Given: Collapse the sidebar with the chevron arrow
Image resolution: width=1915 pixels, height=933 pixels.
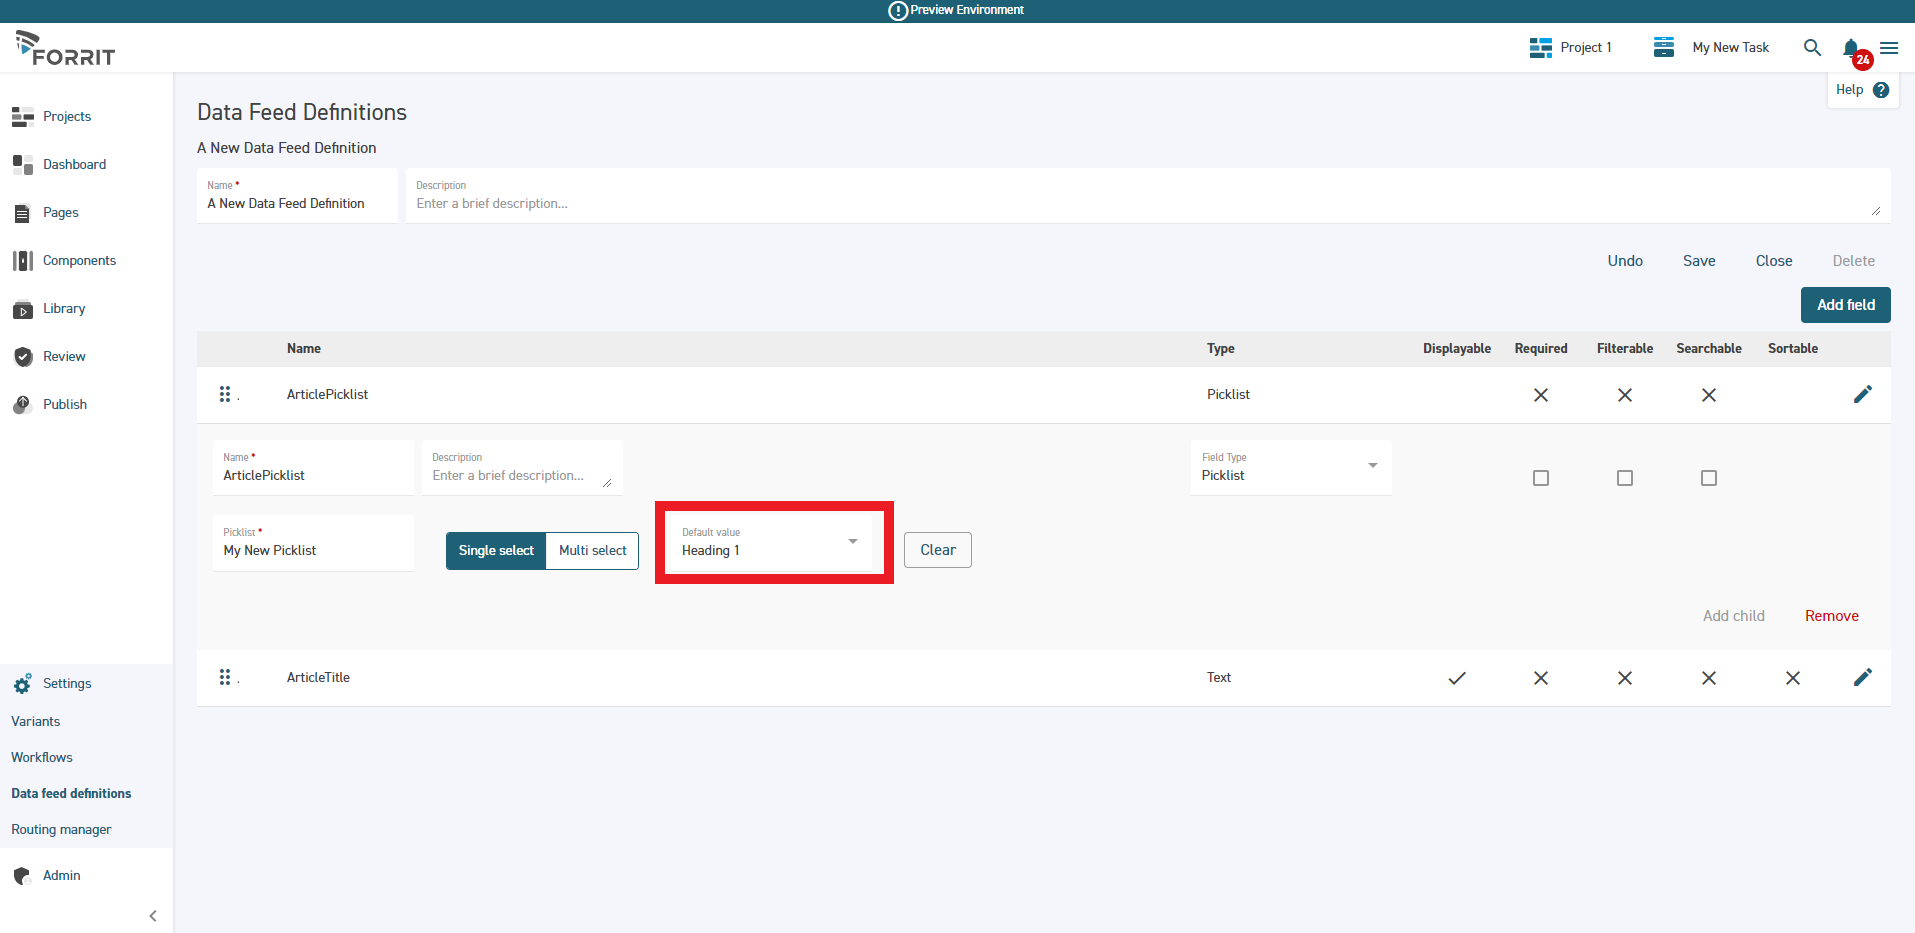Looking at the screenshot, I should point(153,915).
